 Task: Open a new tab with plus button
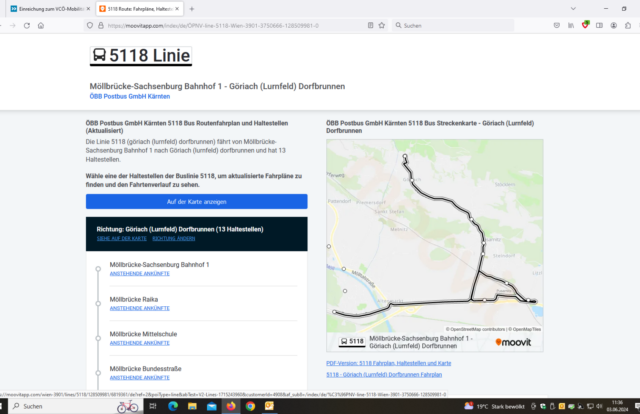(x=192, y=9)
